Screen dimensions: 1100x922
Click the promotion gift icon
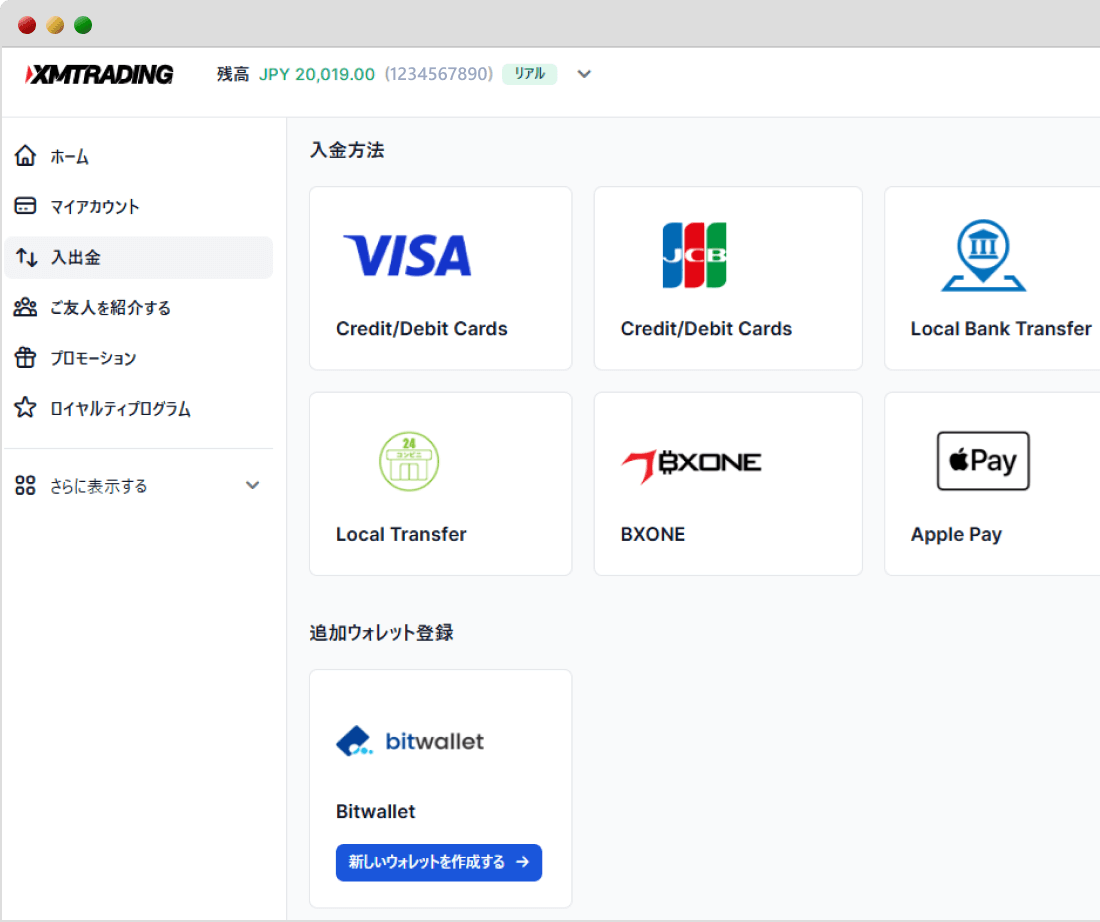25,357
